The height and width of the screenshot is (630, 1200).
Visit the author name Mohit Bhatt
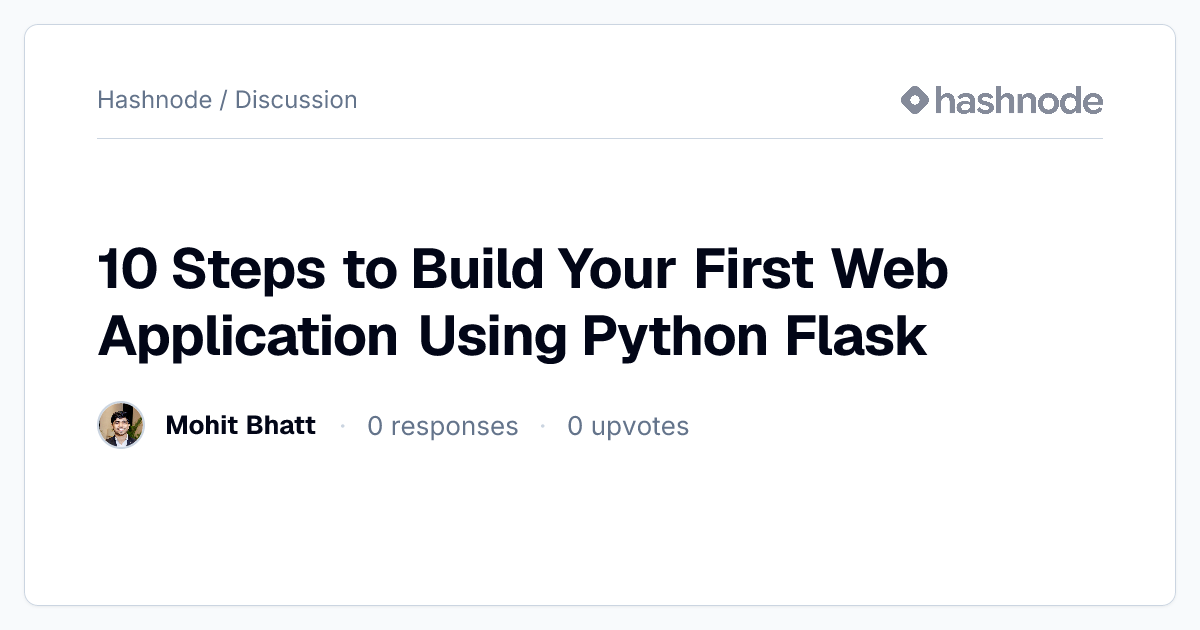(240, 425)
